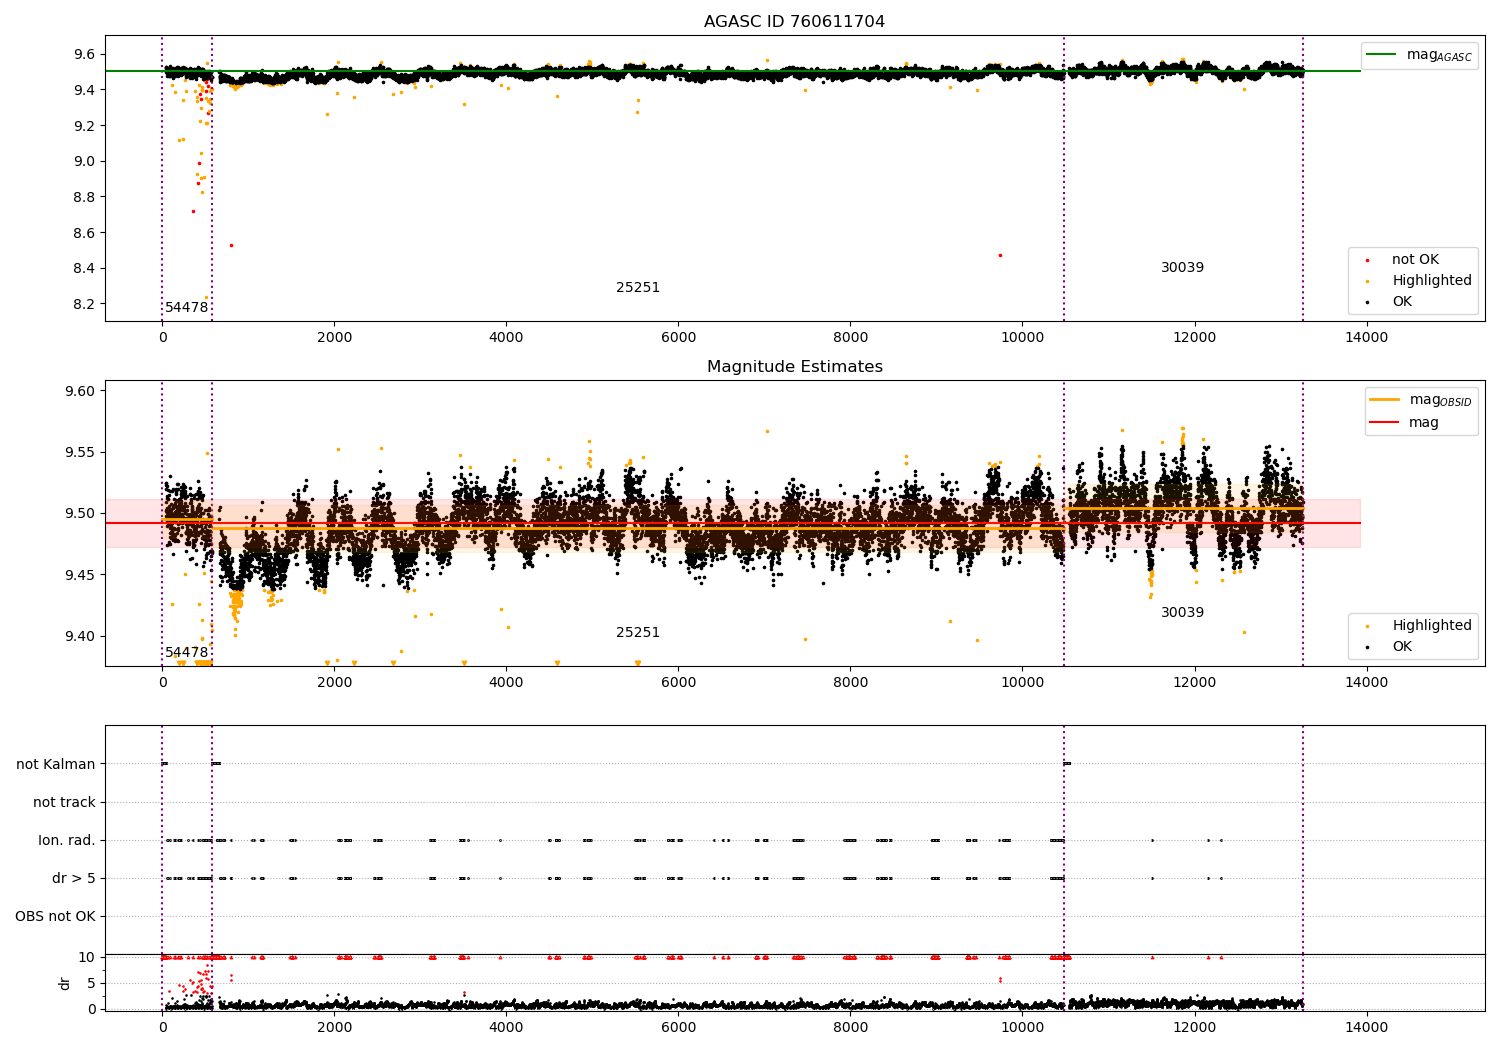Viewport: 1500px width, 1050px height.
Task: Click the "OBS not OK" row label
Action: click(55, 916)
